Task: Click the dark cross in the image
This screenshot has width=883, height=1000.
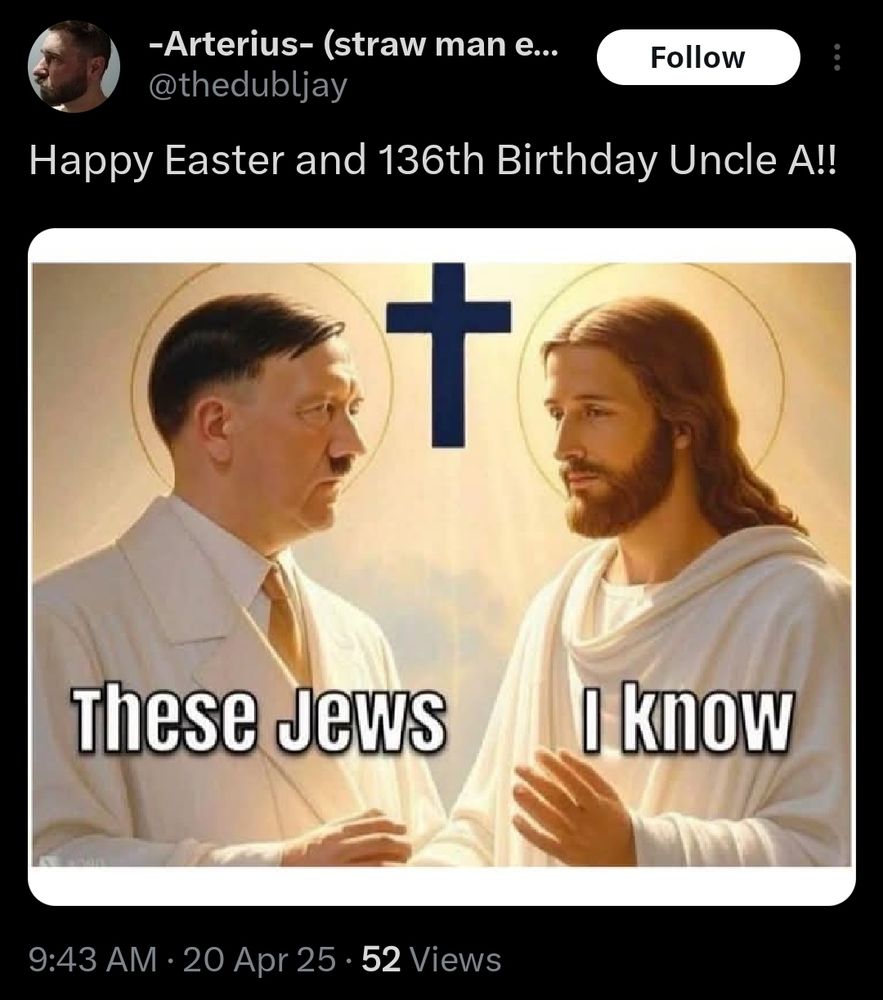Action: pyautogui.click(x=449, y=355)
